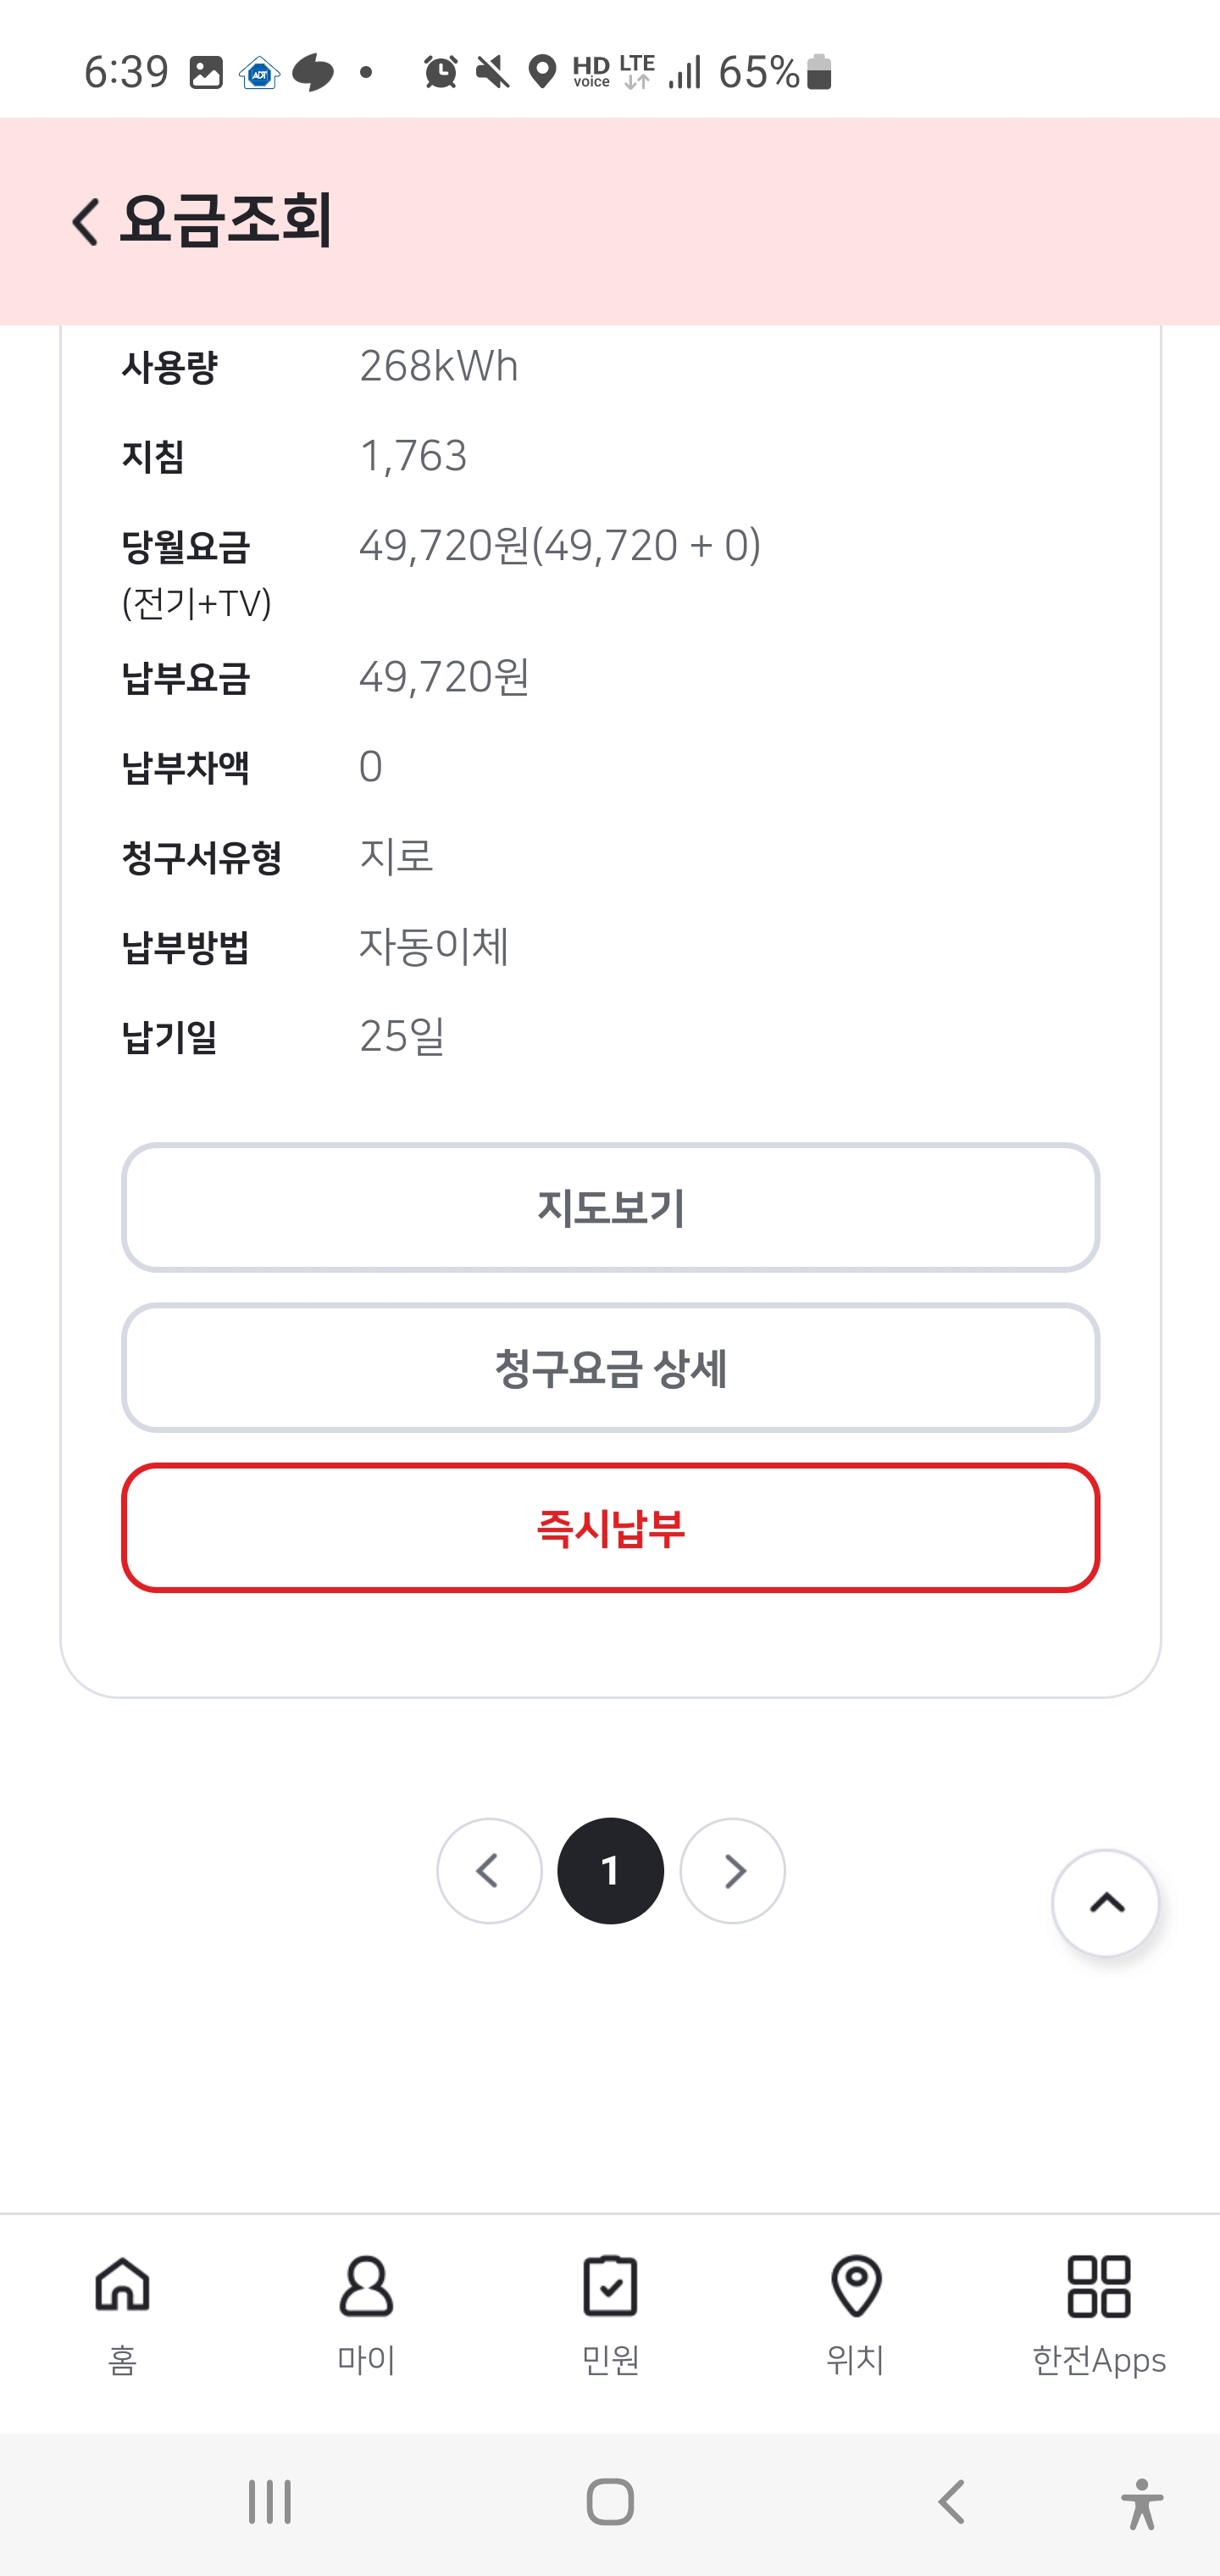Tap the scroll-to-top arrow button
Image resolution: width=1220 pixels, height=2576 pixels.
(1105, 1903)
